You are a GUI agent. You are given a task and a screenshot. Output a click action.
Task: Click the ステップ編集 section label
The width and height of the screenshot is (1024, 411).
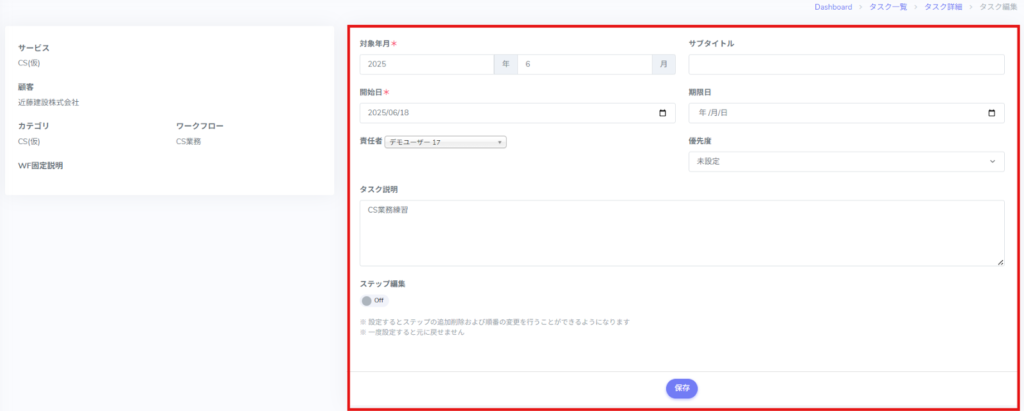tap(382, 284)
